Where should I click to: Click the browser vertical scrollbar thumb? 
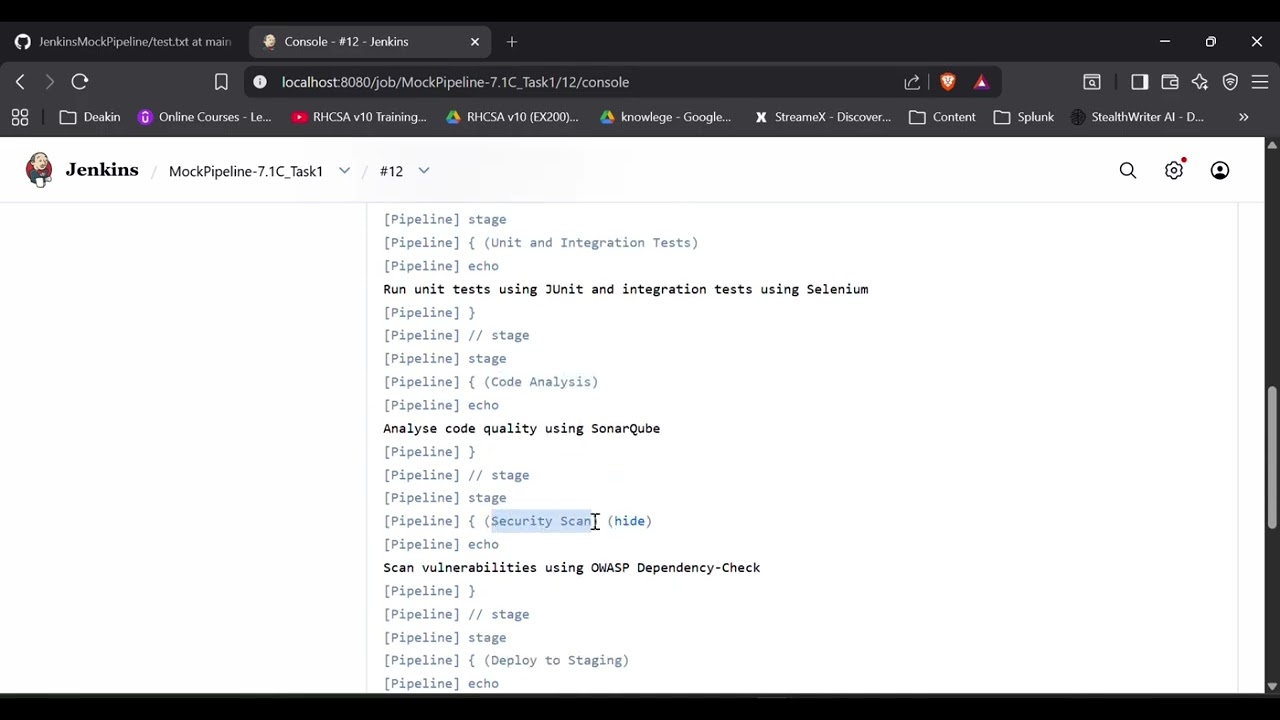click(1272, 457)
